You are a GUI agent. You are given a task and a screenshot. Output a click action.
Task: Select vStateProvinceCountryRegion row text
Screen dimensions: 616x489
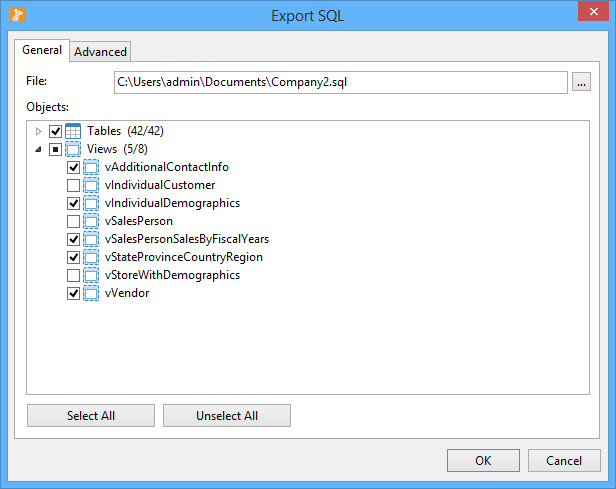(x=183, y=257)
